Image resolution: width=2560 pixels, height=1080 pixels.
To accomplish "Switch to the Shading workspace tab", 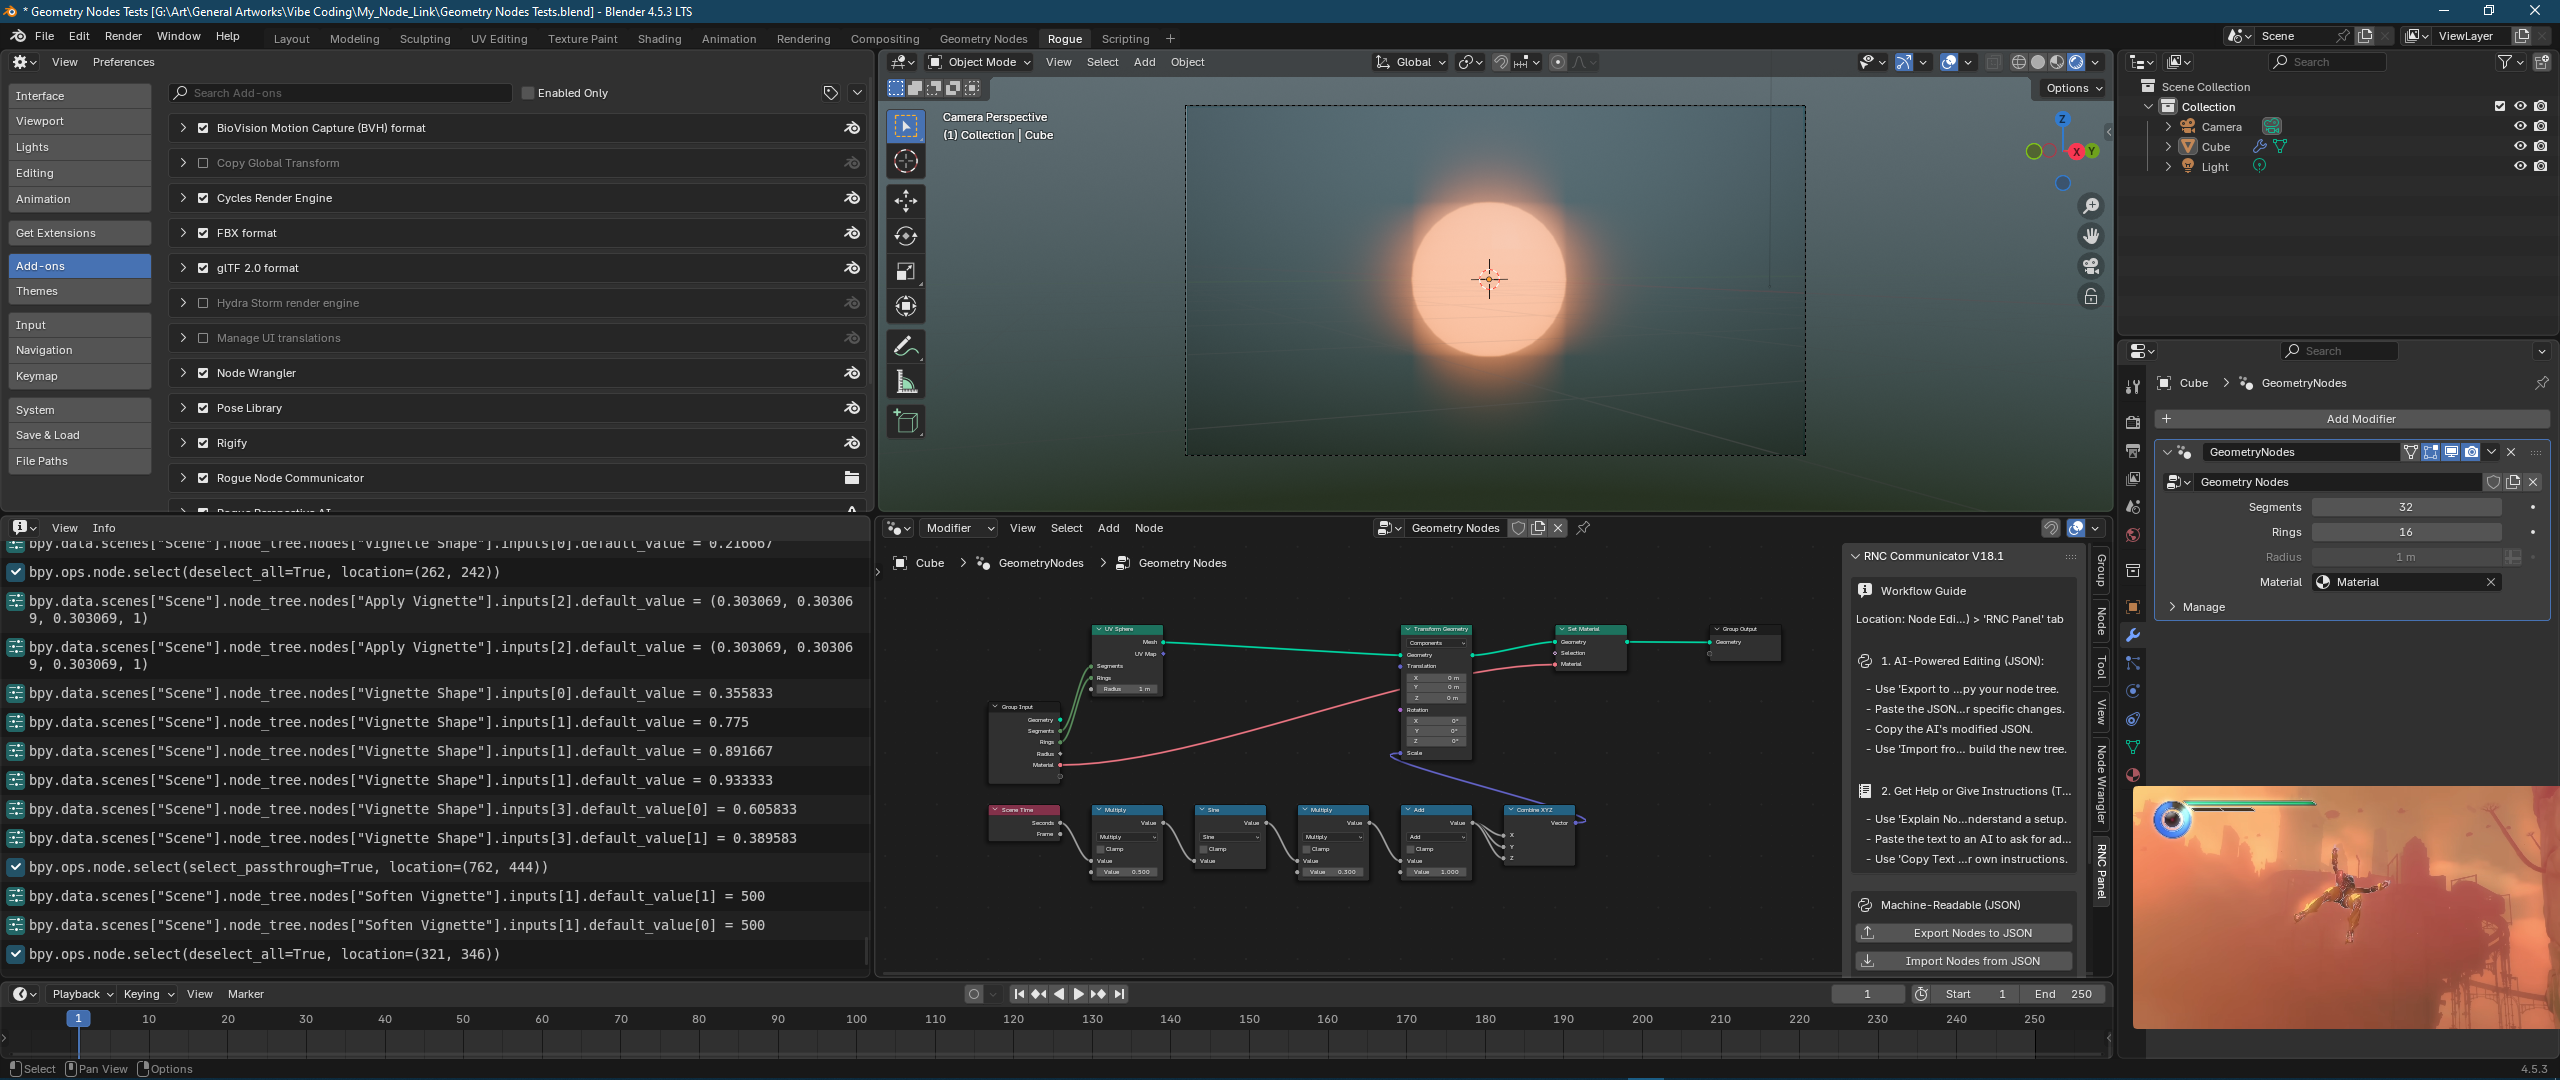I will (x=659, y=39).
